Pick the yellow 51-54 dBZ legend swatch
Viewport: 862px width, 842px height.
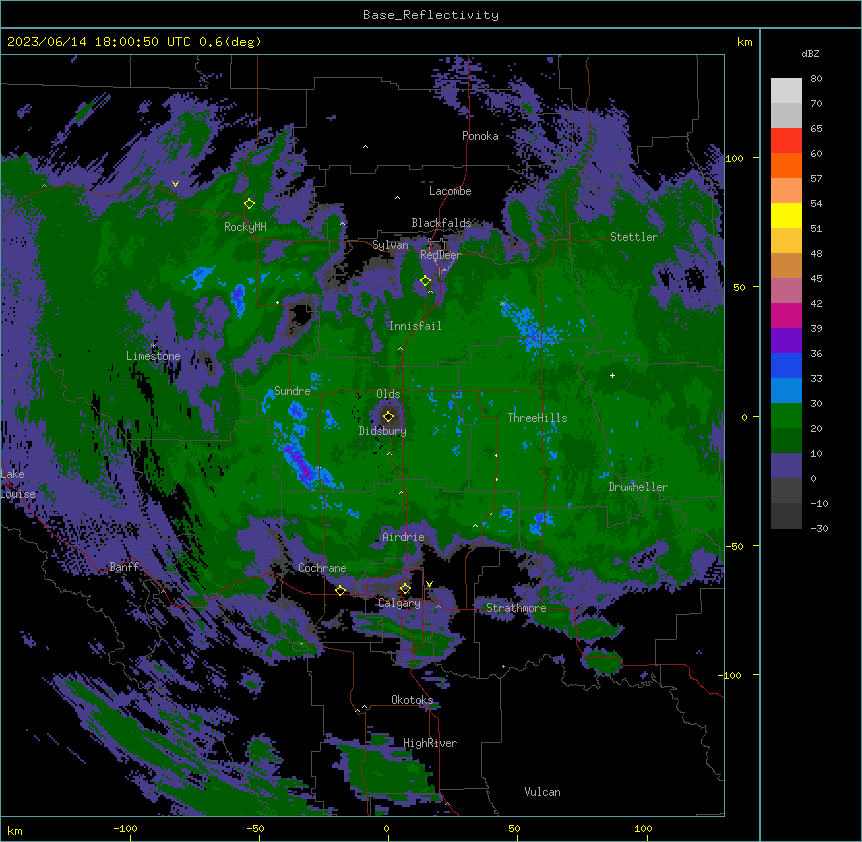pyautogui.click(x=786, y=215)
